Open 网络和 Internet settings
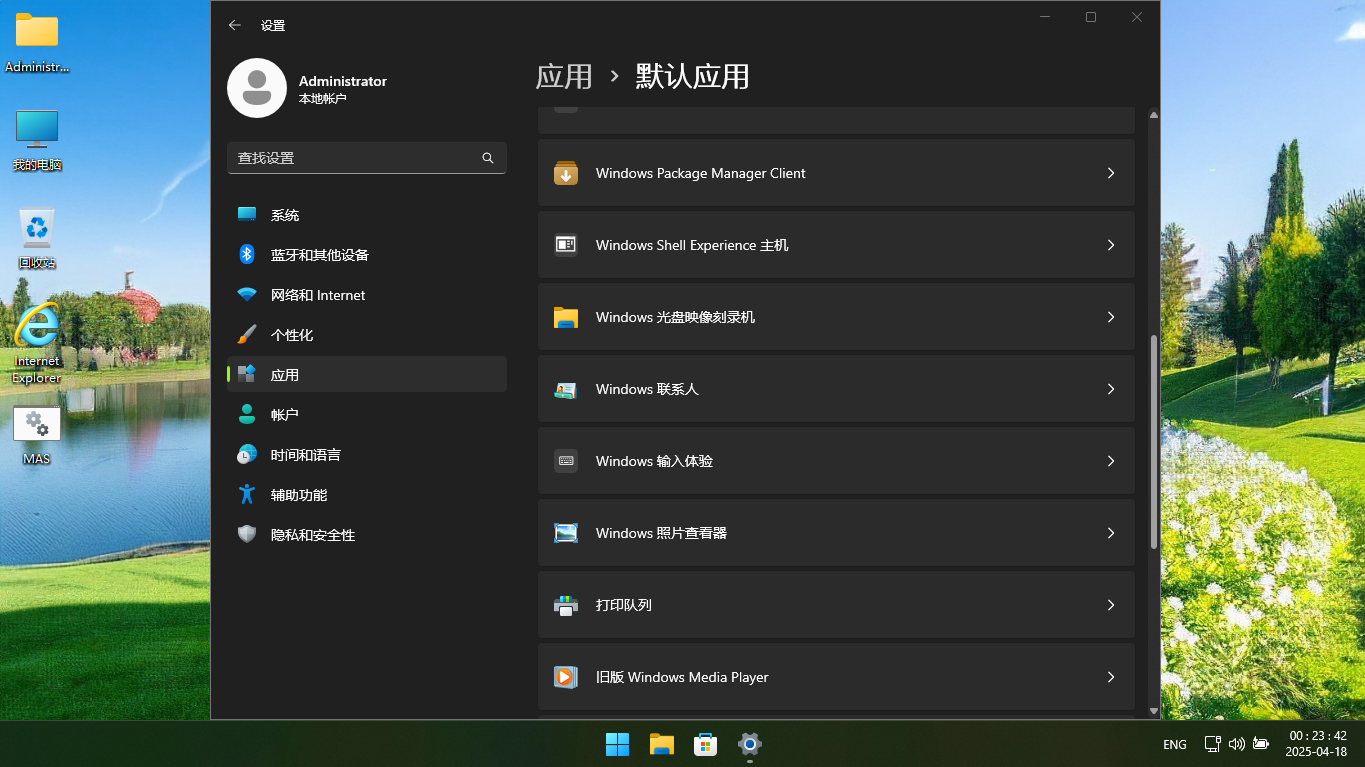The width and height of the screenshot is (1365, 767). [367, 295]
